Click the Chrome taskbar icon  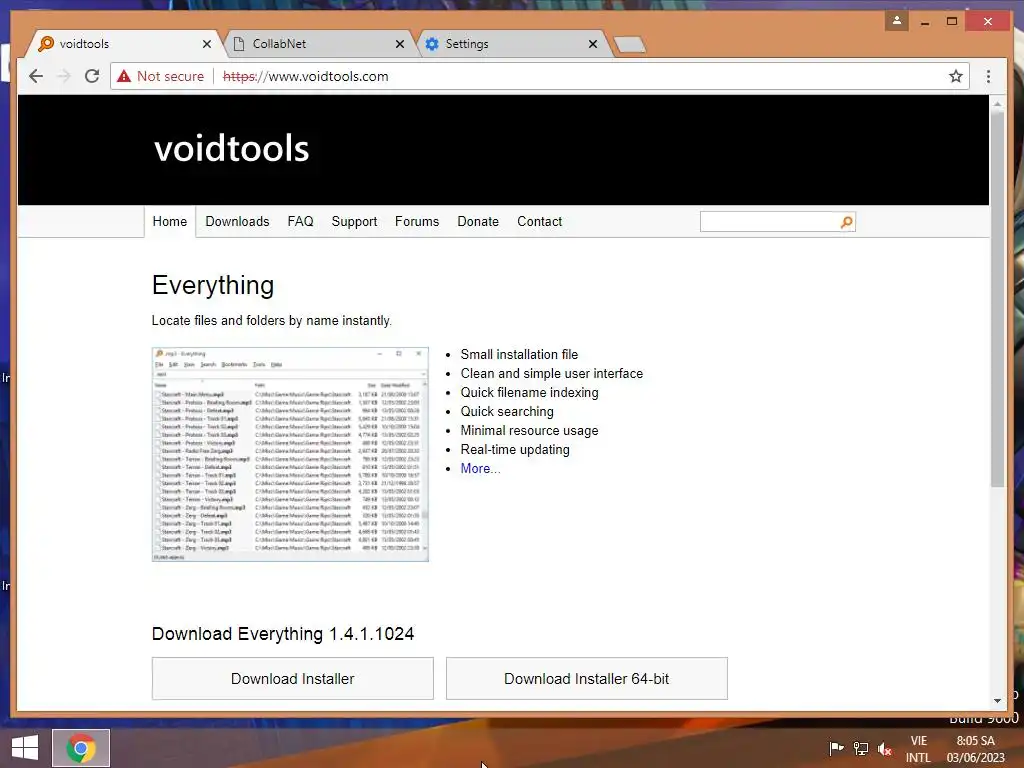pyautogui.click(x=81, y=748)
